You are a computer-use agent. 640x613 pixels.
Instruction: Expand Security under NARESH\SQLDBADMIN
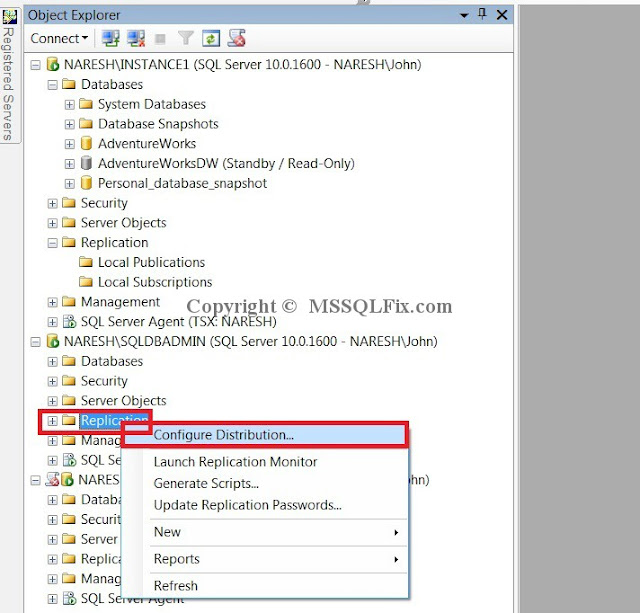coord(52,381)
